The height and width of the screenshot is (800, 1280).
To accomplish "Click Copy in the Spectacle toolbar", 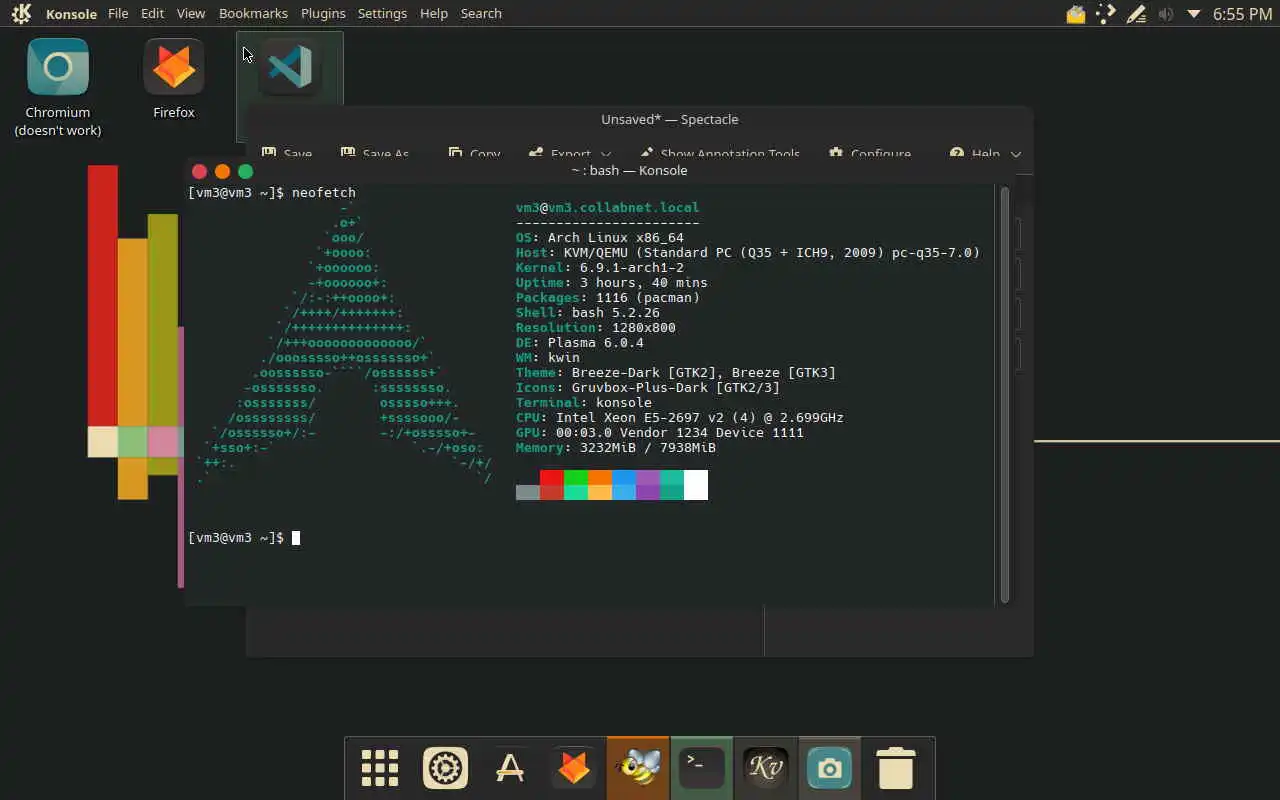I will [x=474, y=153].
